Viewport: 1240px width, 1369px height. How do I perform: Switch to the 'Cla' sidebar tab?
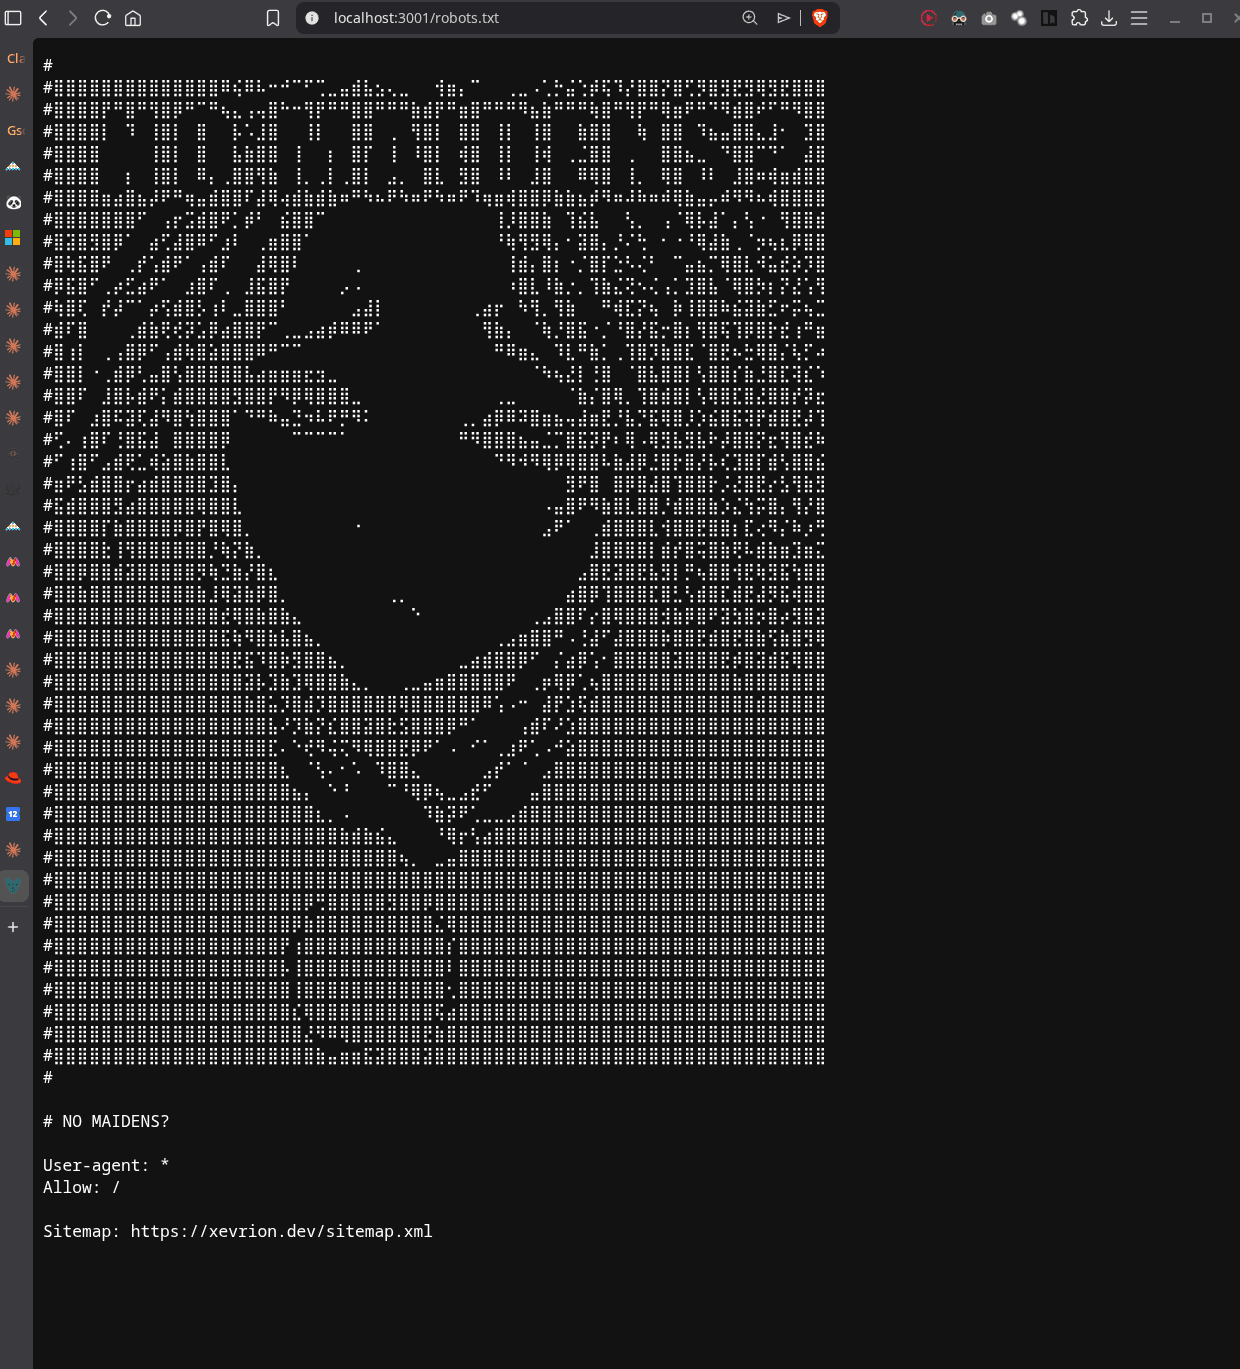[14, 58]
